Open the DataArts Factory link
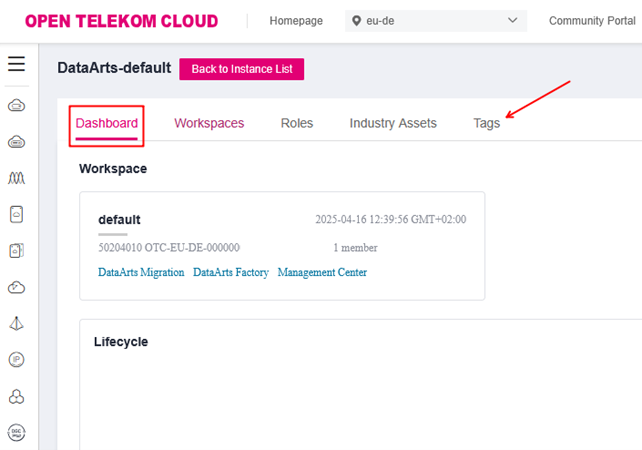This screenshot has width=642, height=450. tap(231, 272)
